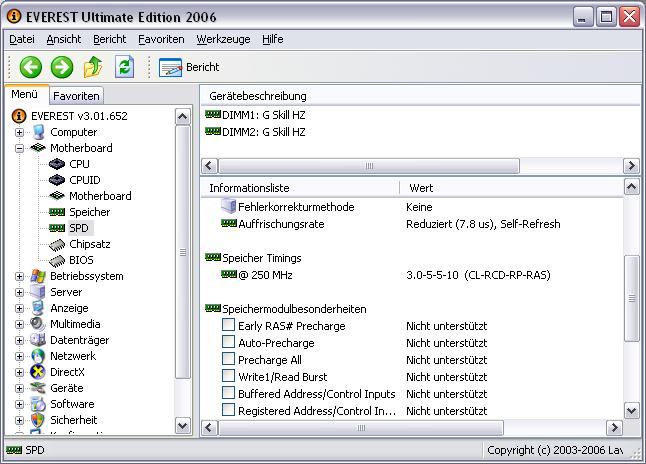The width and height of the screenshot is (646, 464).
Task: Open the Bericht menu
Action: [x=110, y=39]
